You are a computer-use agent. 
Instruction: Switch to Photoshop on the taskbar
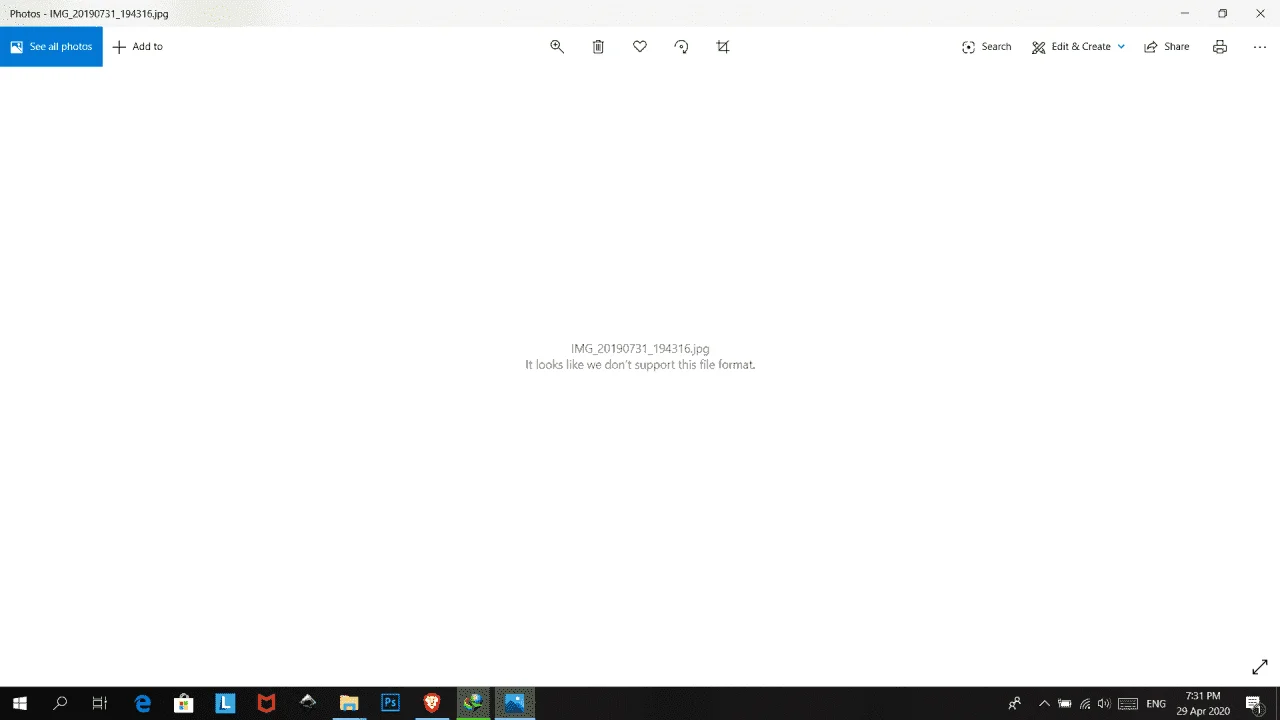coord(390,703)
